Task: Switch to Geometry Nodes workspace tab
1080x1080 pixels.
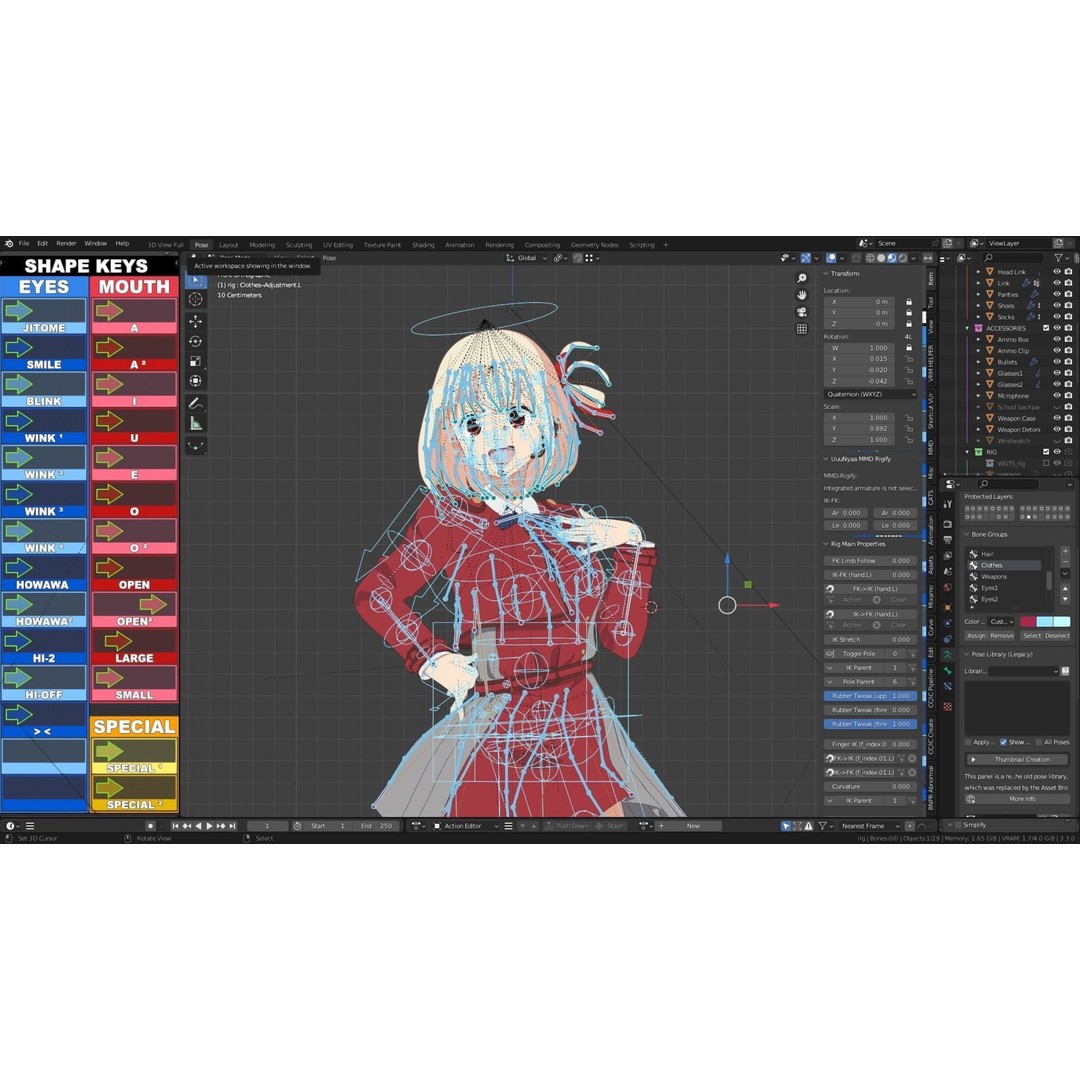Action: click(594, 245)
